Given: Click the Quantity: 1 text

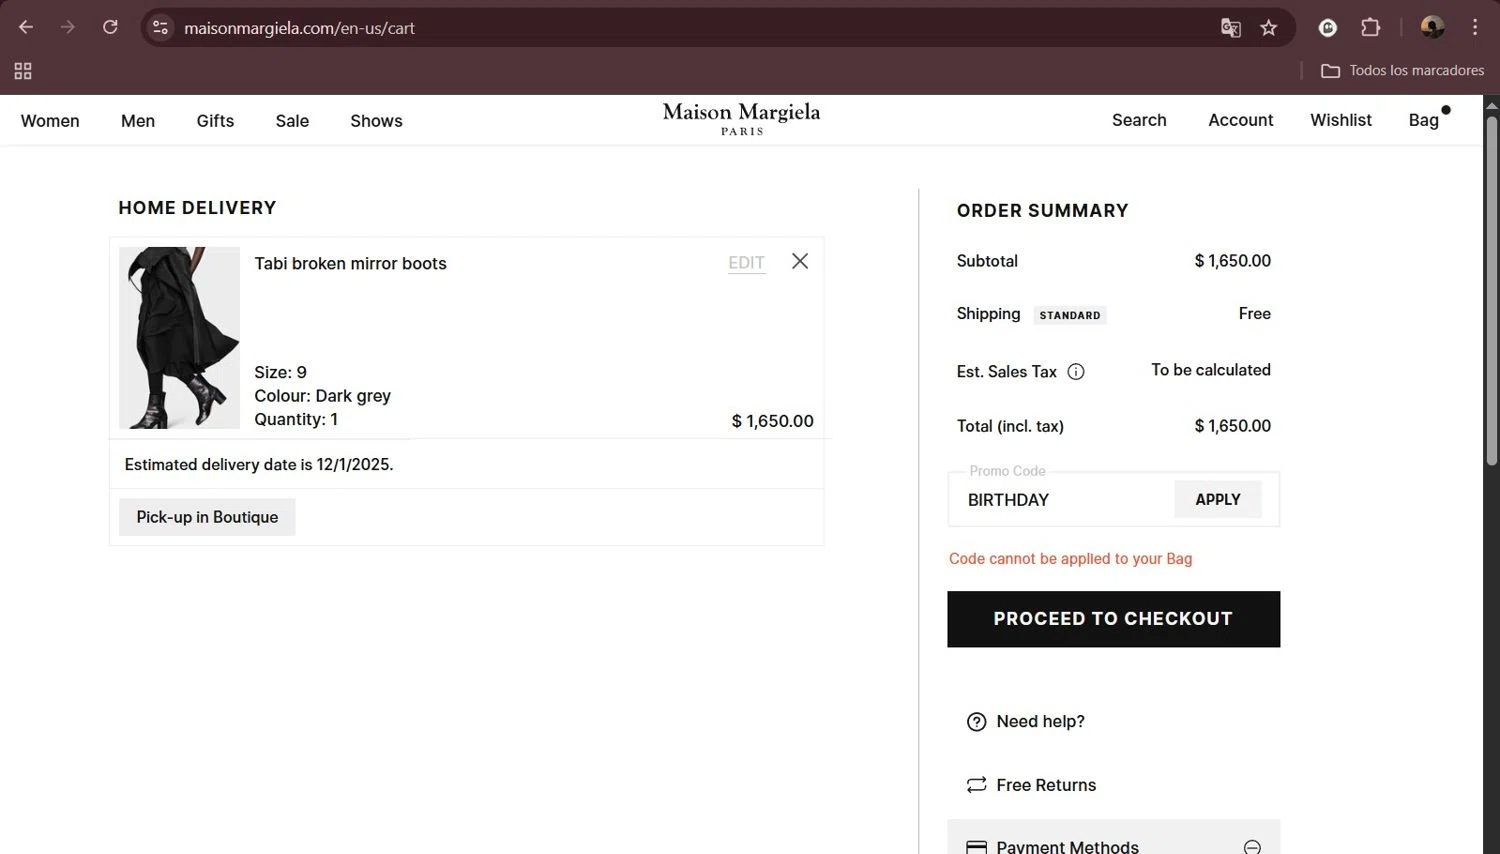Looking at the screenshot, I should pos(296,420).
